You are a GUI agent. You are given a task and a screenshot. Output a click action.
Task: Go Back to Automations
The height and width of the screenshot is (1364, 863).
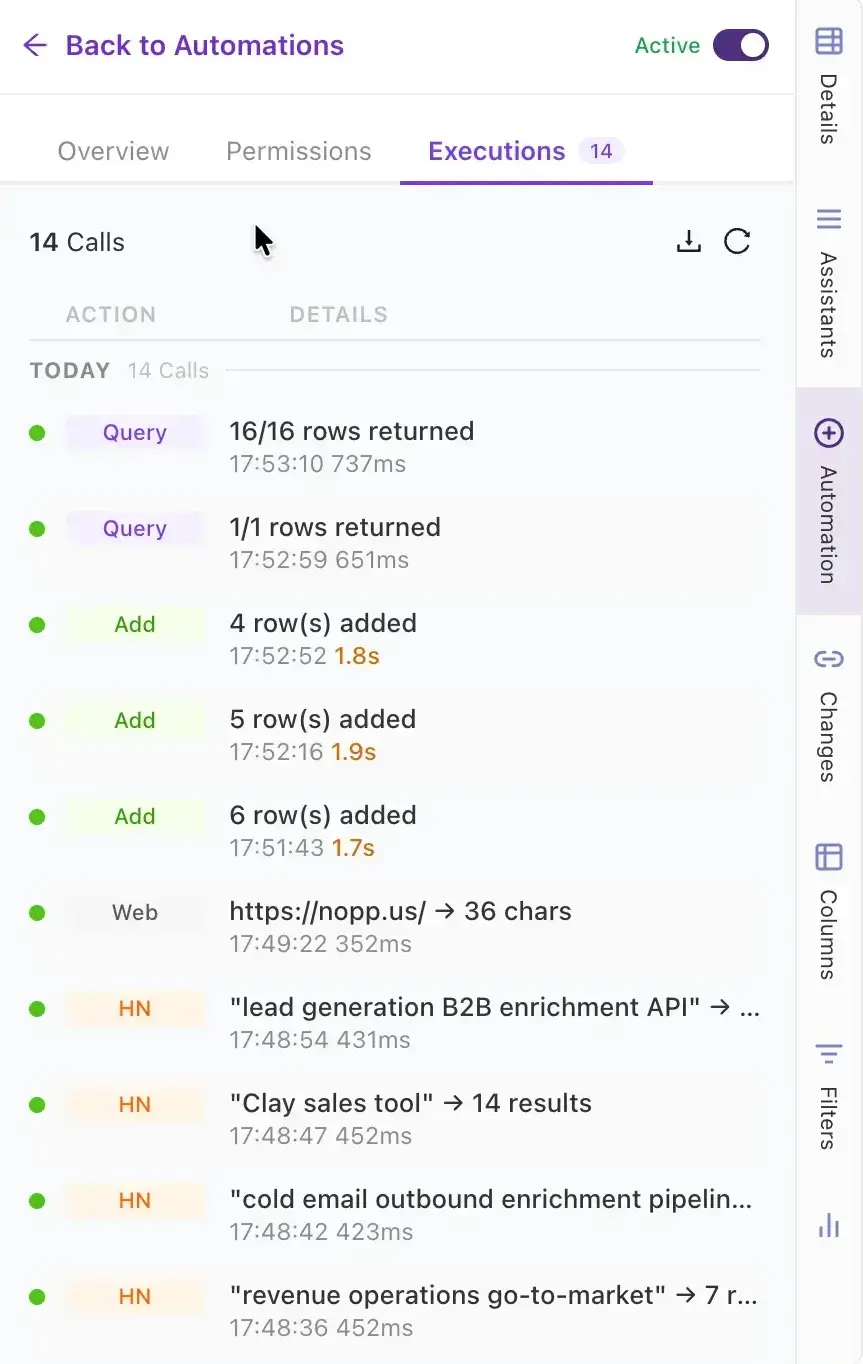[x=204, y=45]
